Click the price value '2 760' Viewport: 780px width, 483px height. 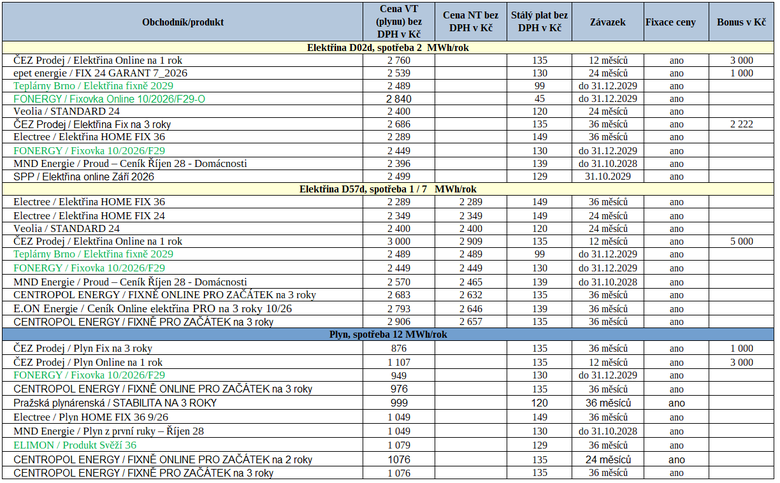click(399, 61)
